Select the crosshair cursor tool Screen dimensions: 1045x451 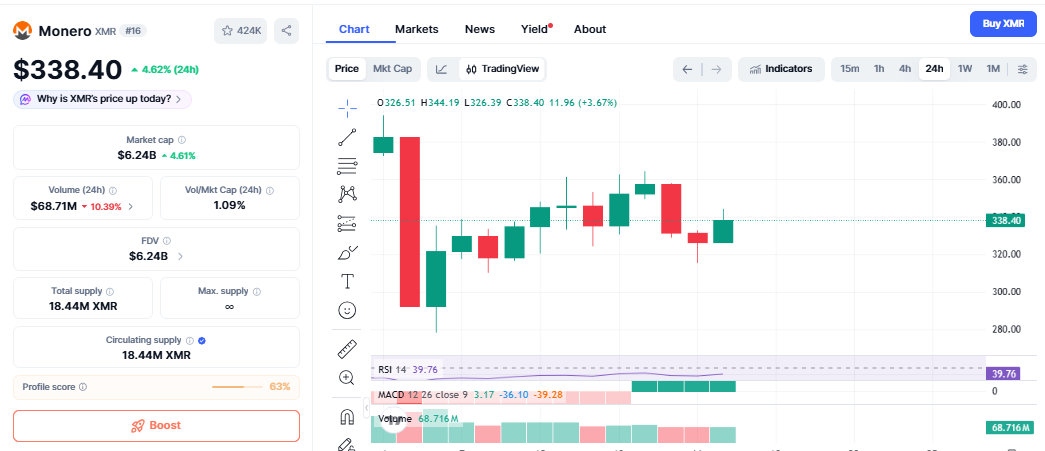347,107
